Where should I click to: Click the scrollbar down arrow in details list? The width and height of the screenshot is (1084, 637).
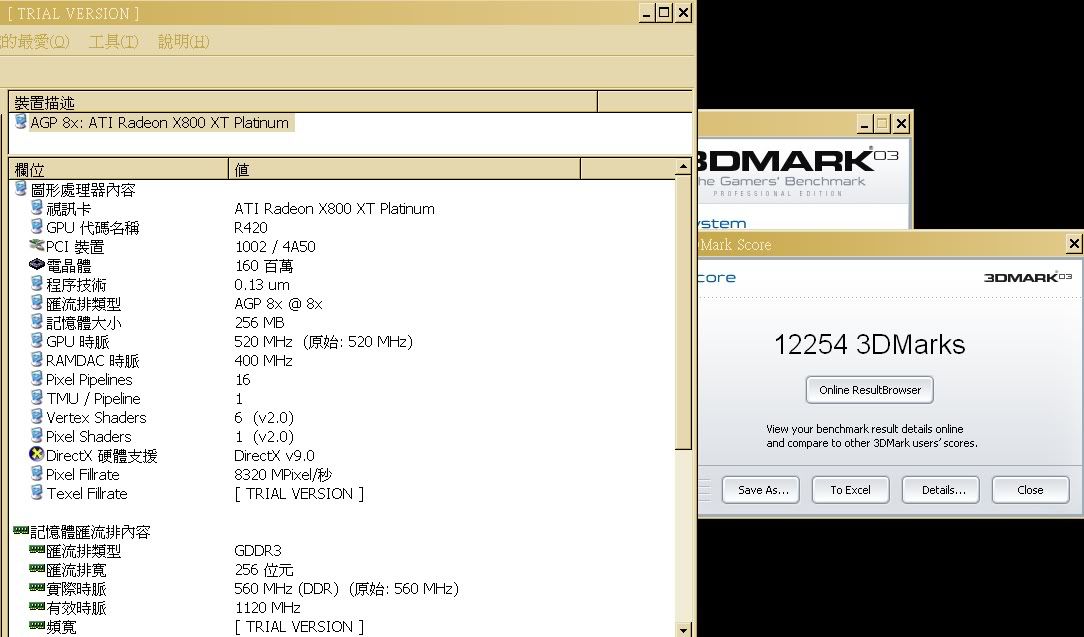[683, 629]
